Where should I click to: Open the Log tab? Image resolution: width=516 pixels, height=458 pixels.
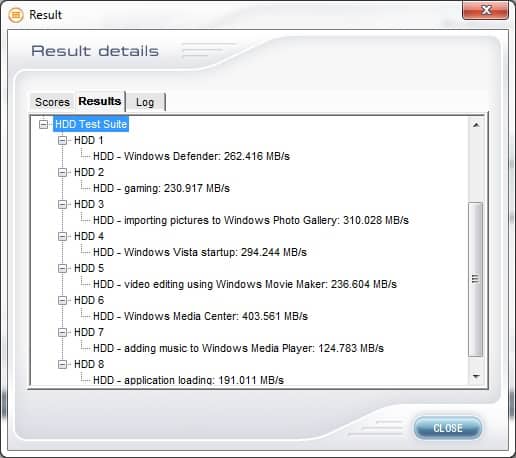coord(145,102)
